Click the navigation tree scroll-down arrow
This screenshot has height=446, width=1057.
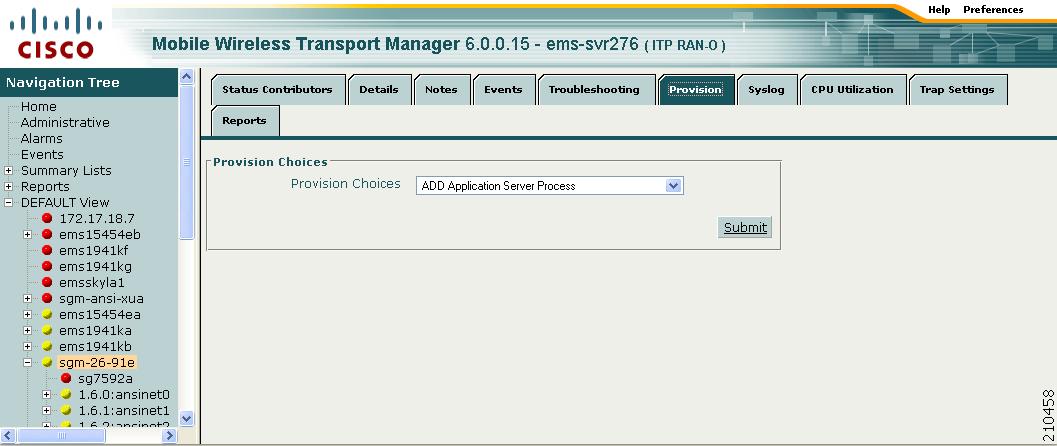[x=187, y=418]
